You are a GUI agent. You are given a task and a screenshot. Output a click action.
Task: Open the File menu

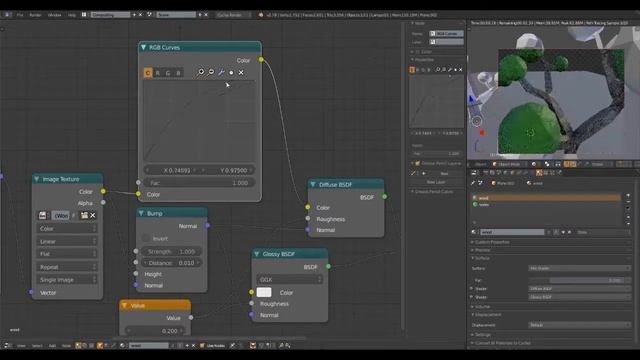20,15
